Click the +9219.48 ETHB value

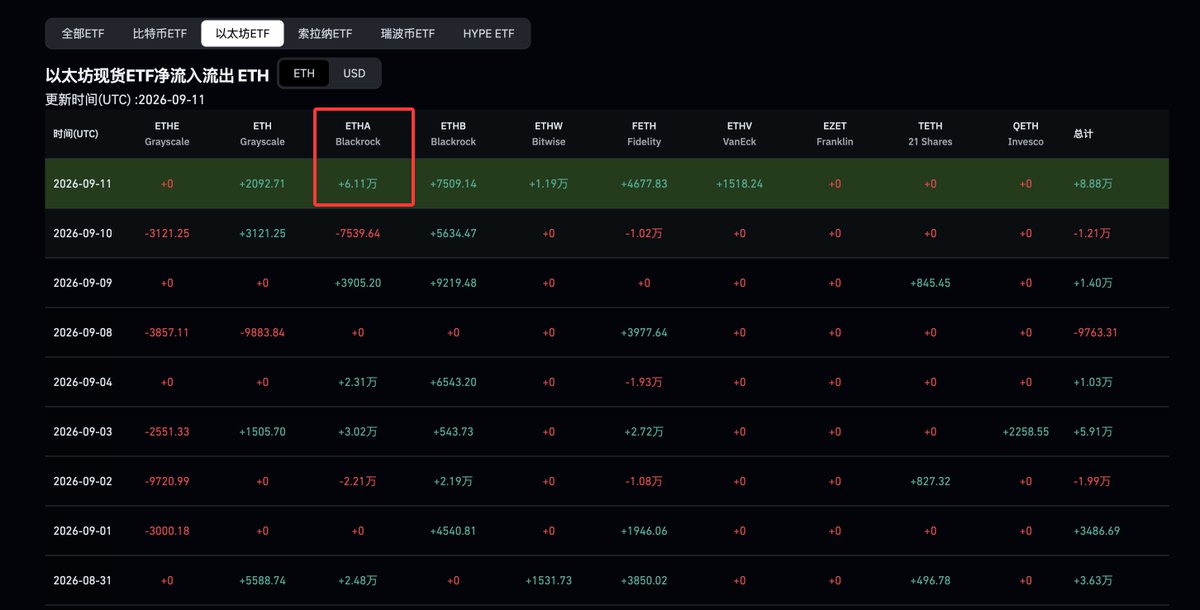pyautogui.click(x=453, y=283)
